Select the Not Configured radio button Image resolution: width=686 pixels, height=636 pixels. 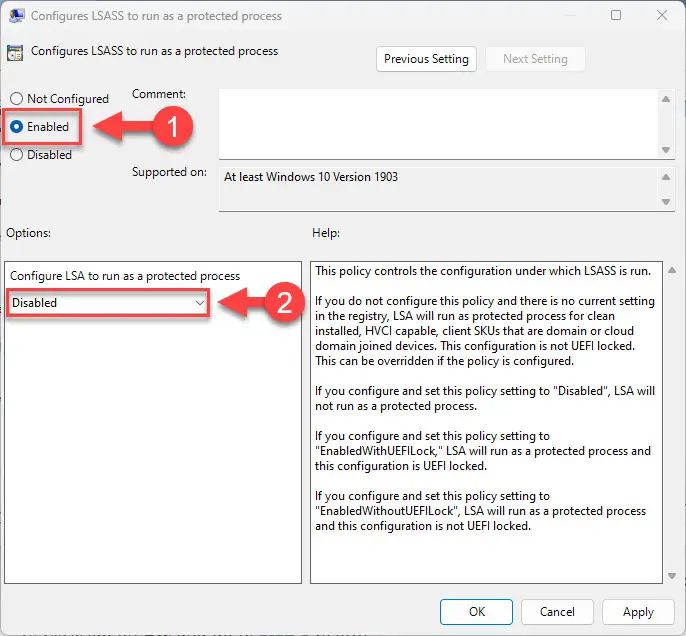click(x=16, y=98)
